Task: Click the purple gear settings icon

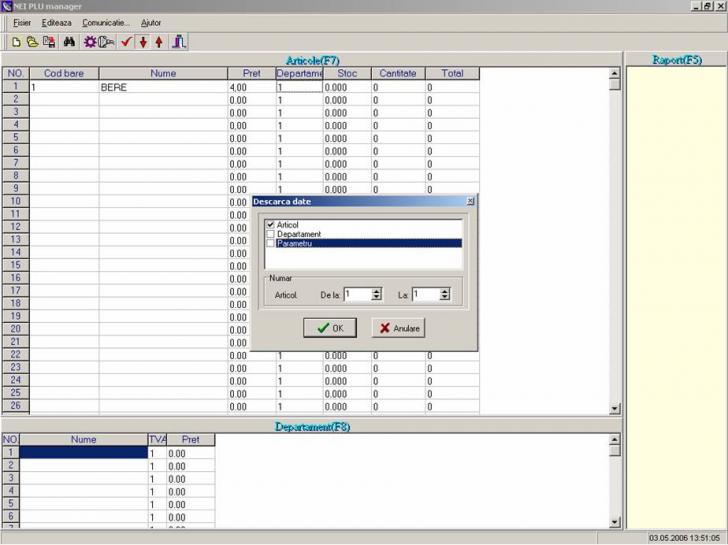Action: click(x=90, y=42)
